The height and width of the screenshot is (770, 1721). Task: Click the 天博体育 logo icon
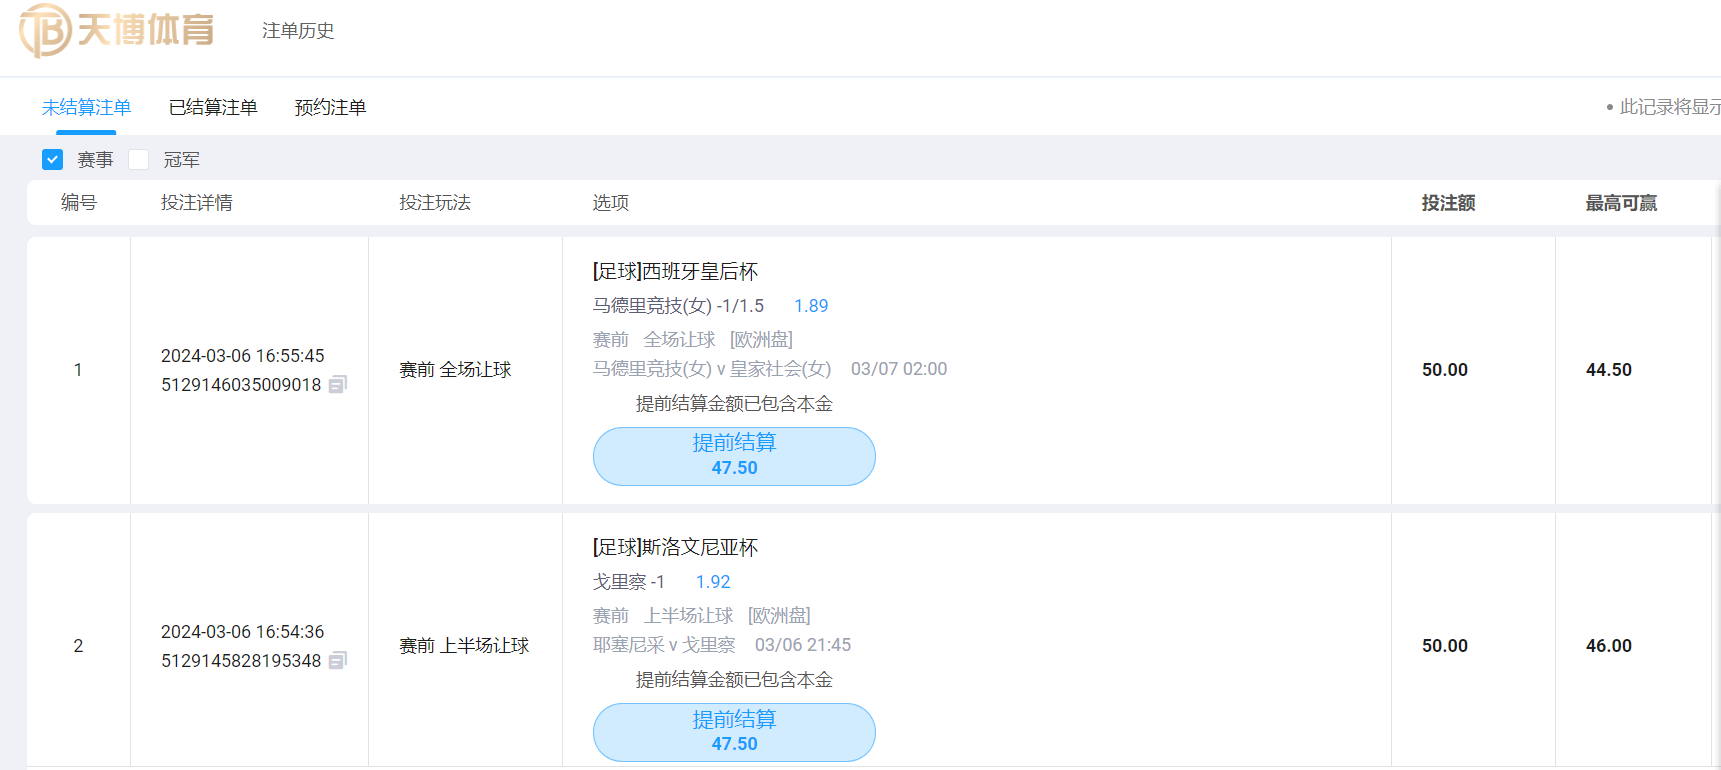[46, 30]
